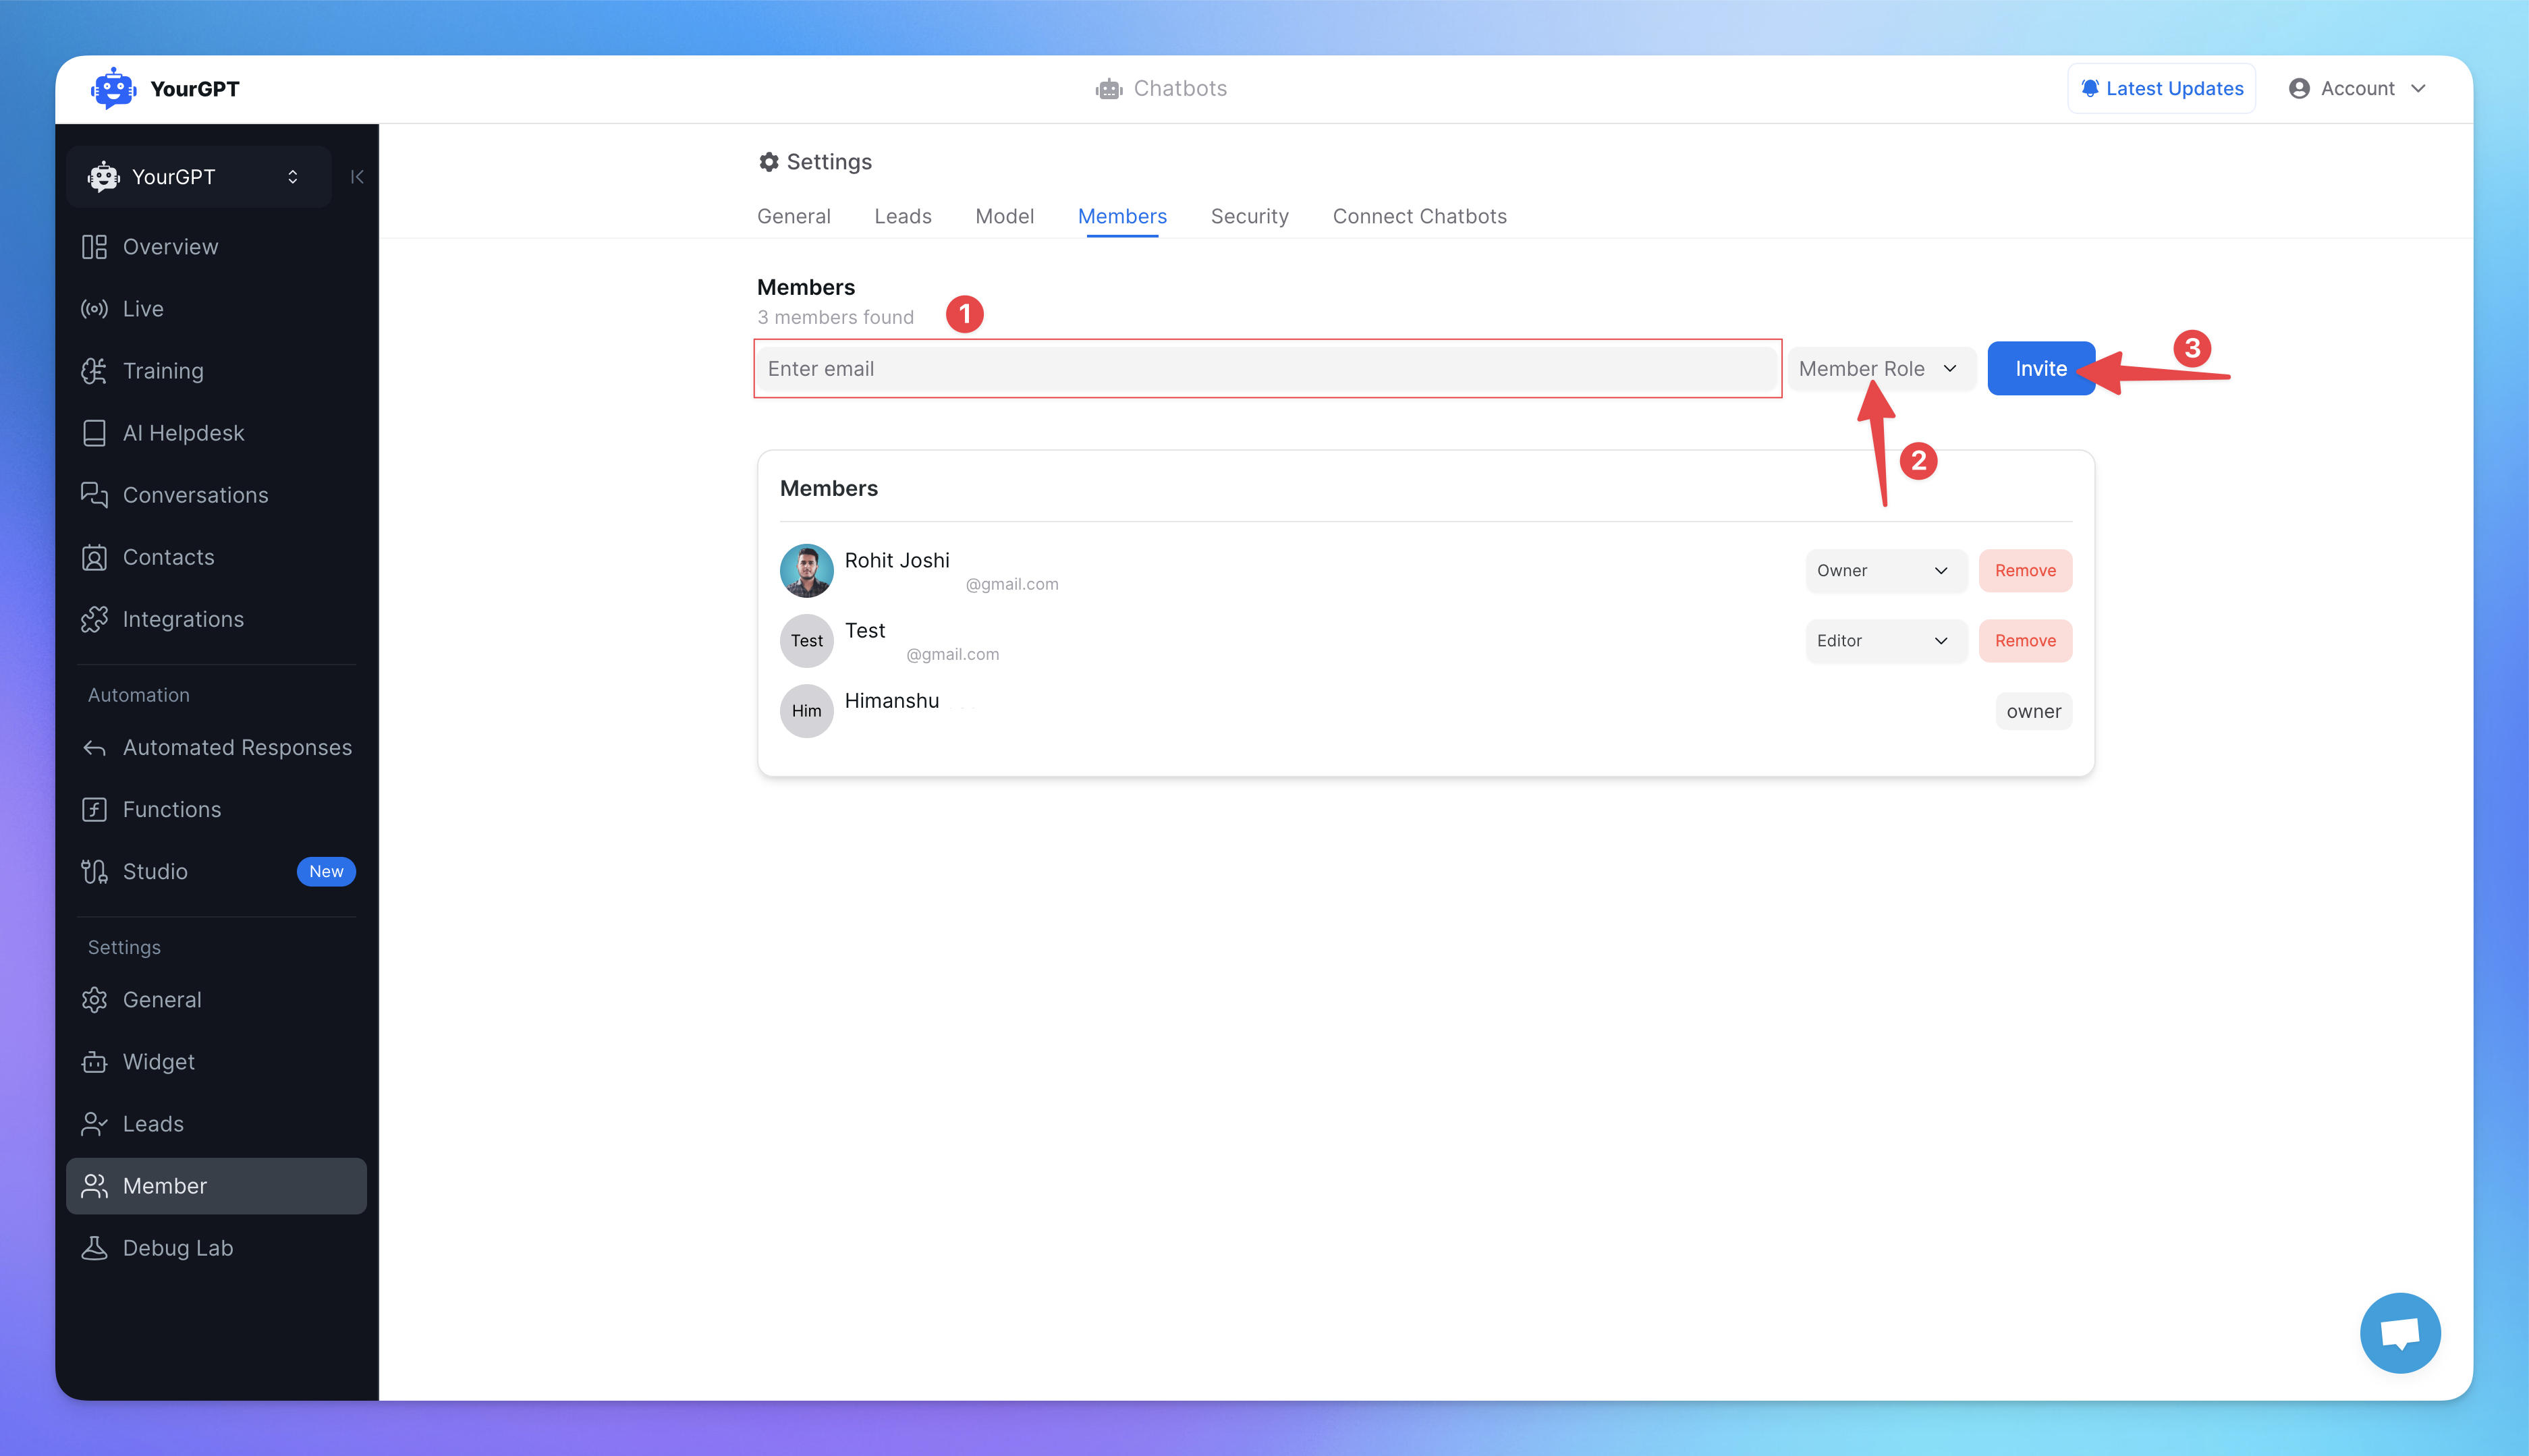
Task: Click the Rohit Joshi member name
Action: click(x=897, y=561)
